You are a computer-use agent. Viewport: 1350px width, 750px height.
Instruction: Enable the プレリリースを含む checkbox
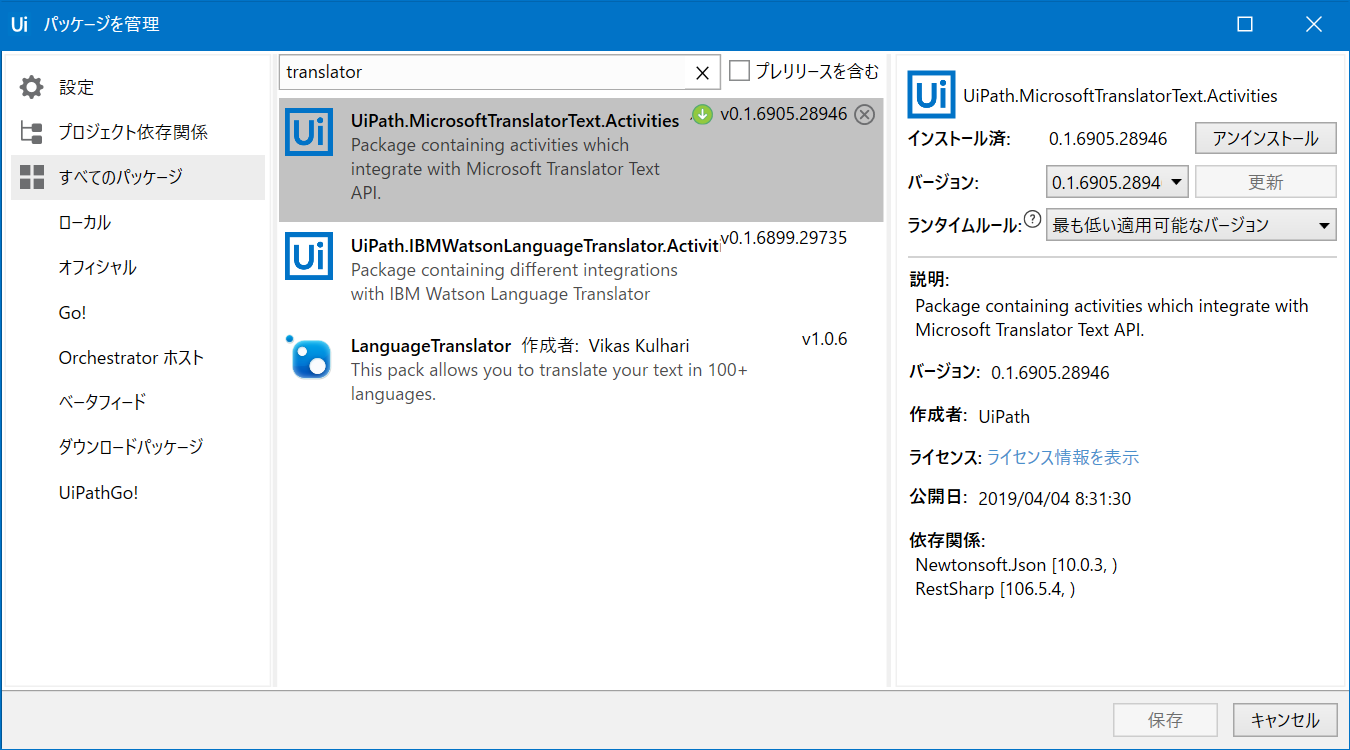tap(740, 71)
